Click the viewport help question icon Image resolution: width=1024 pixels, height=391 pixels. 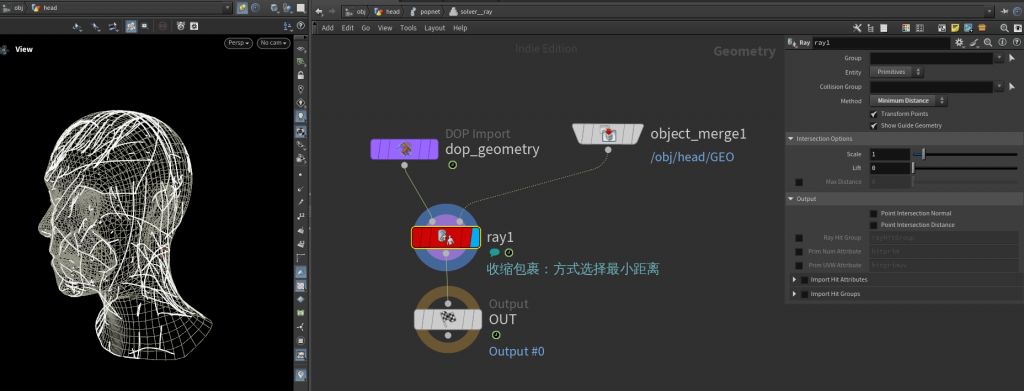pyautogui.click(x=300, y=26)
